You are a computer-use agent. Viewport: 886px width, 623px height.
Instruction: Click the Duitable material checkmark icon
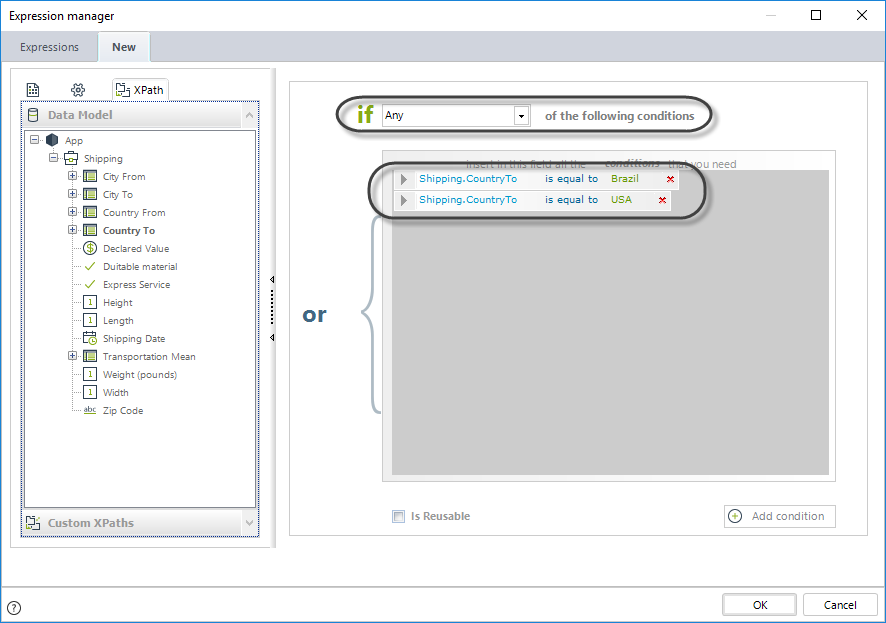point(90,266)
